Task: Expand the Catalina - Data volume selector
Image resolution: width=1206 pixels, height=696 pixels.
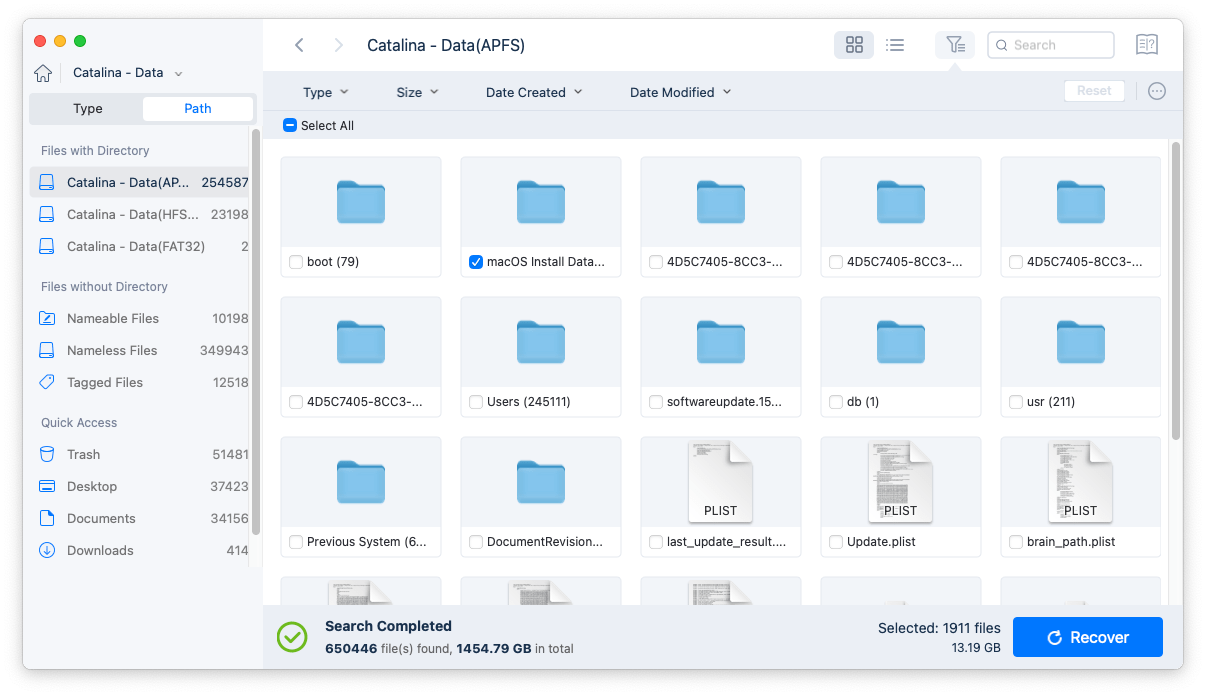Action: click(x=176, y=72)
